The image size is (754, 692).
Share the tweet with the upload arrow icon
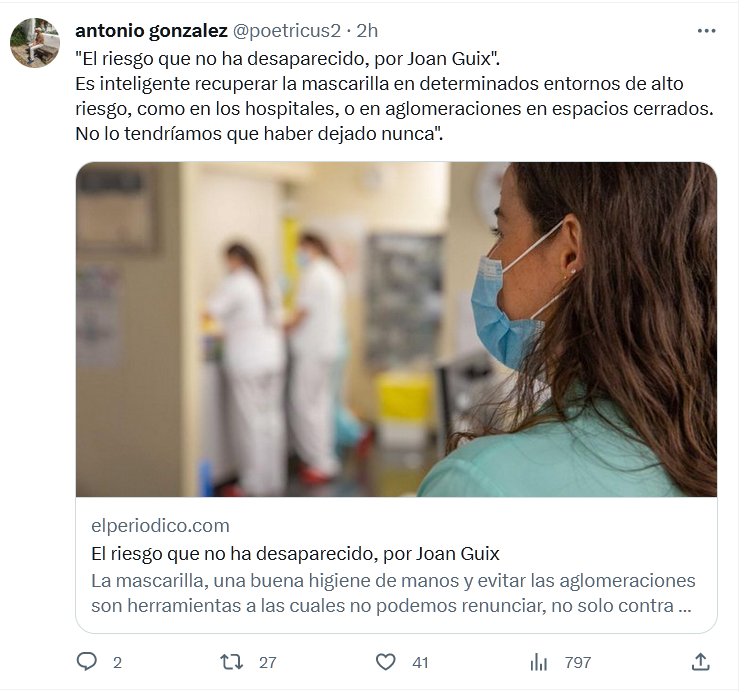(701, 662)
